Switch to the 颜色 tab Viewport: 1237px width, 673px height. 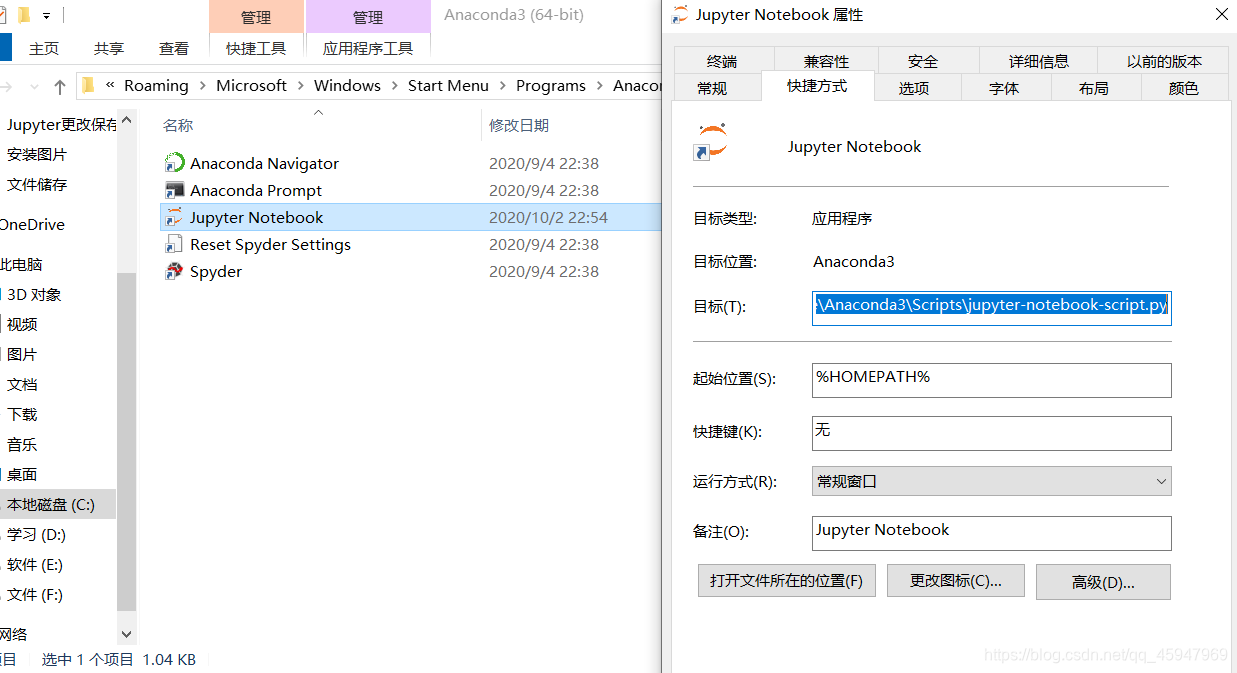1184,88
